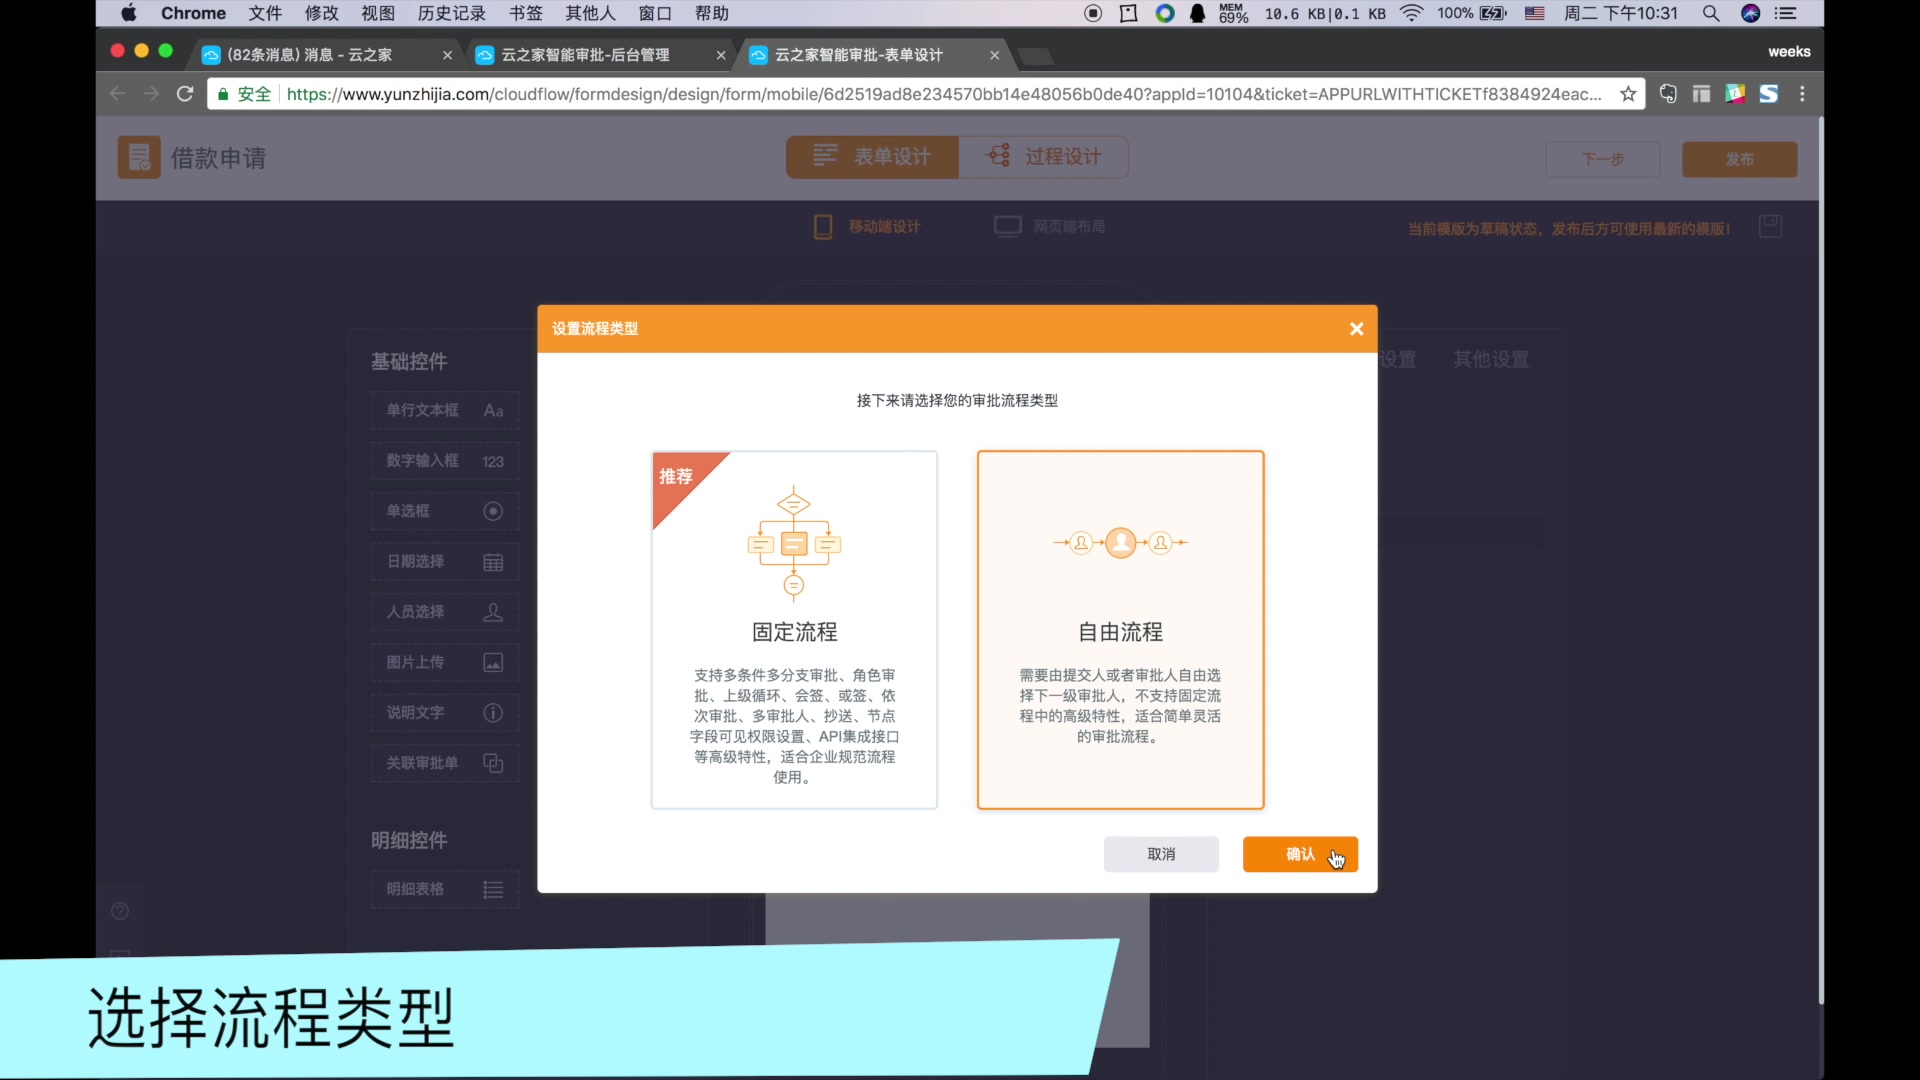Click the 发布 publish button
Image resolution: width=1920 pixels, height=1080 pixels.
(x=1739, y=159)
